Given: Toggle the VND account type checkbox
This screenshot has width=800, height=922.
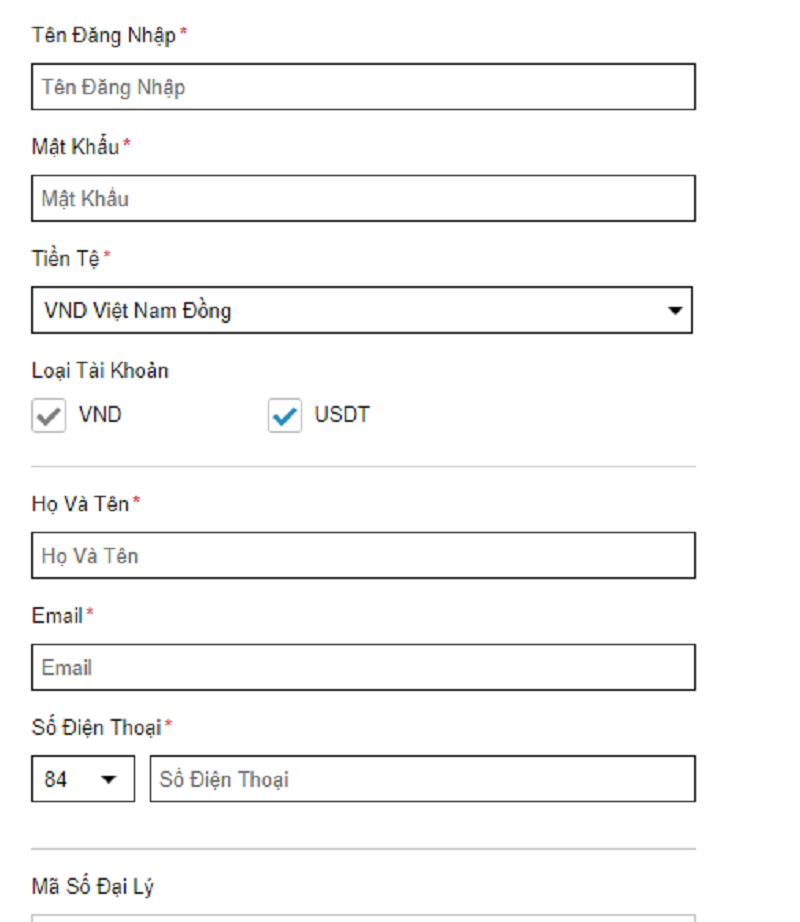Looking at the screenshot, I should coord(48,416).
